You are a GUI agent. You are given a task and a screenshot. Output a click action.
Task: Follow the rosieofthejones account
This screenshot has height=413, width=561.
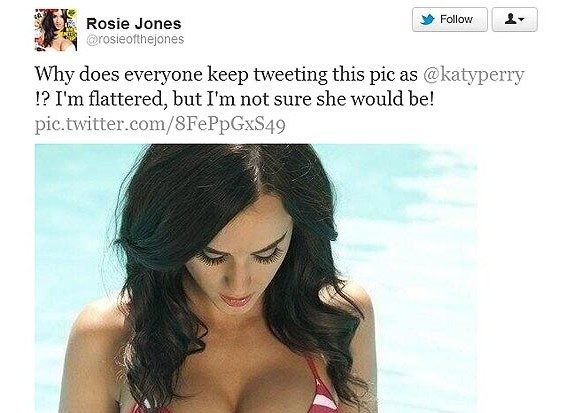pyautogui.click(x=450, y=19)
